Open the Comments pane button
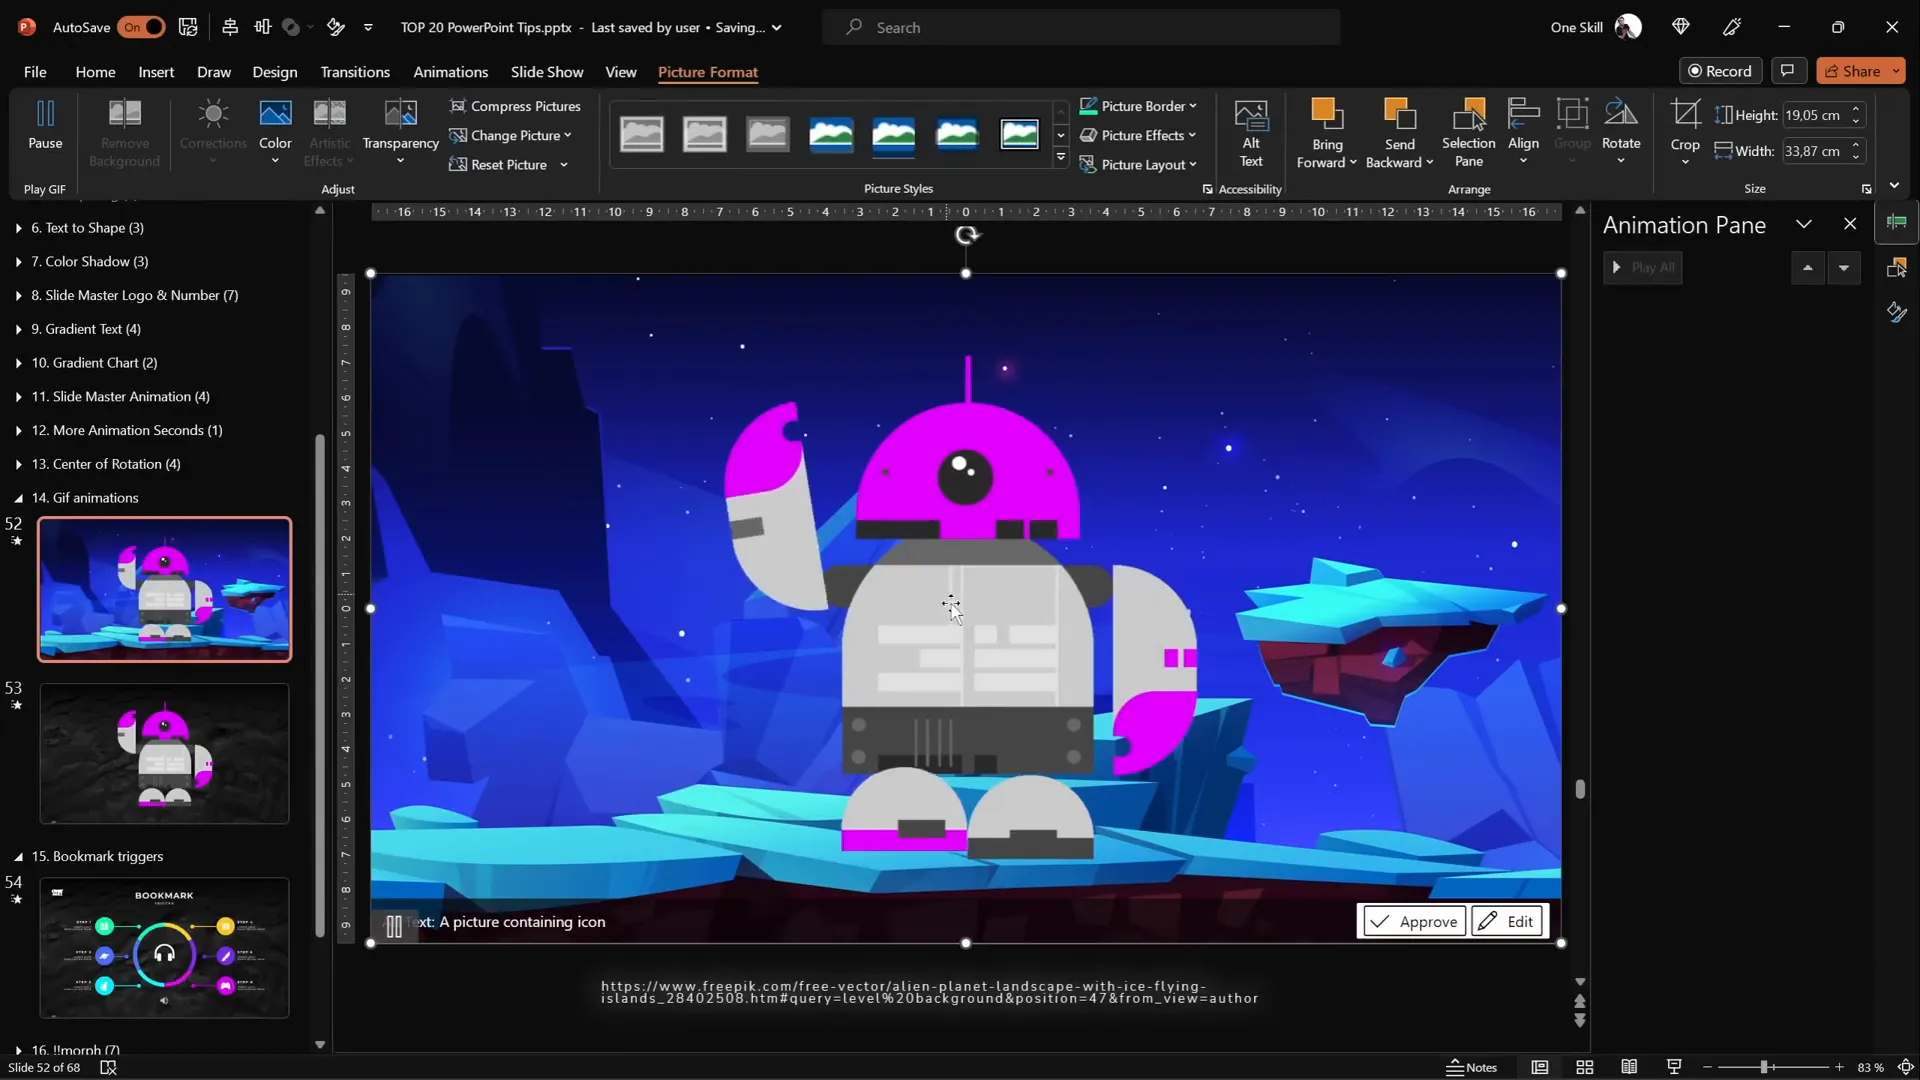Screen dimensions: 1920x1080 pyautogui.click(x=1787, y=71)
